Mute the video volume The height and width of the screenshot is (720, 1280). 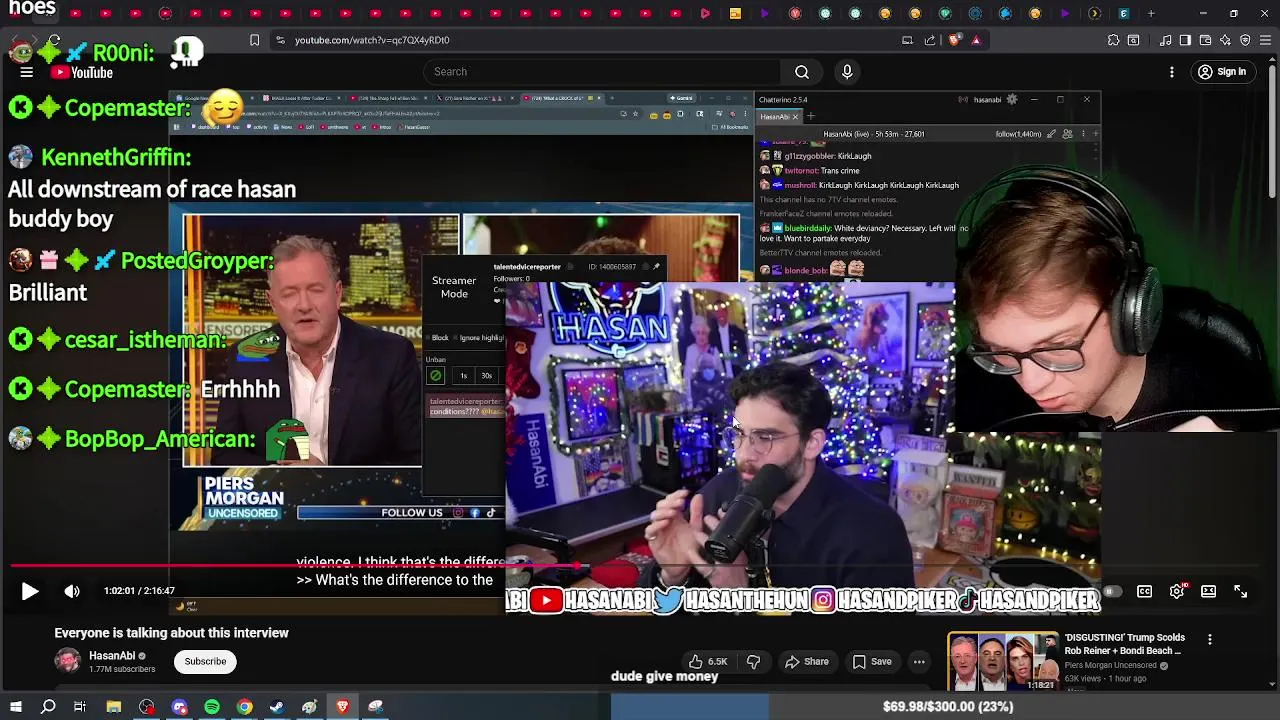(x=72, y=591)
